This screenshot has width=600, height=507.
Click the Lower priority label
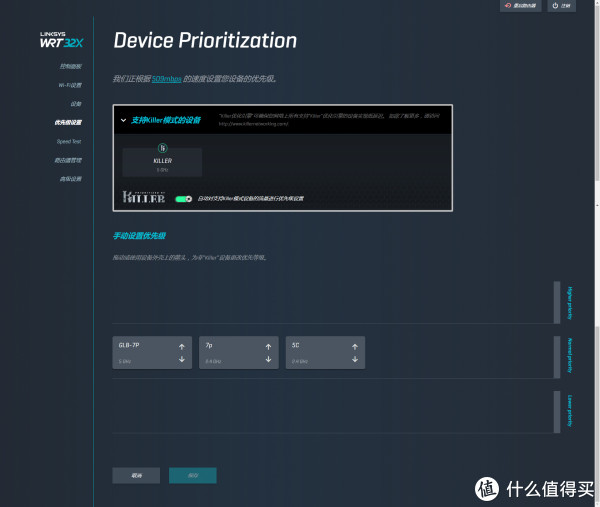pos(570,411)
